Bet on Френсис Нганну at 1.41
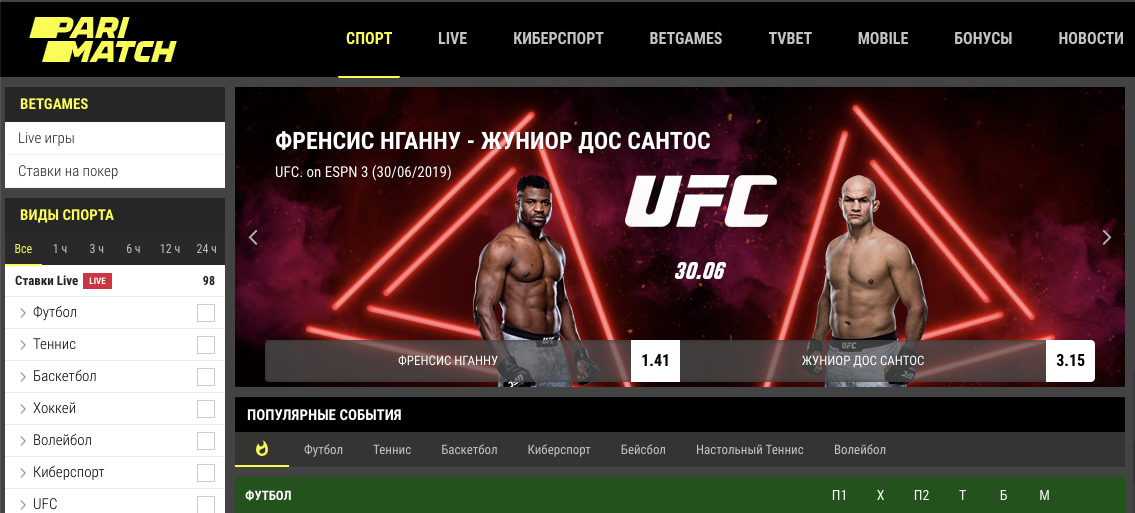Image resolution: width=1135 pixels, height=513 pixels. click(655, 360)
